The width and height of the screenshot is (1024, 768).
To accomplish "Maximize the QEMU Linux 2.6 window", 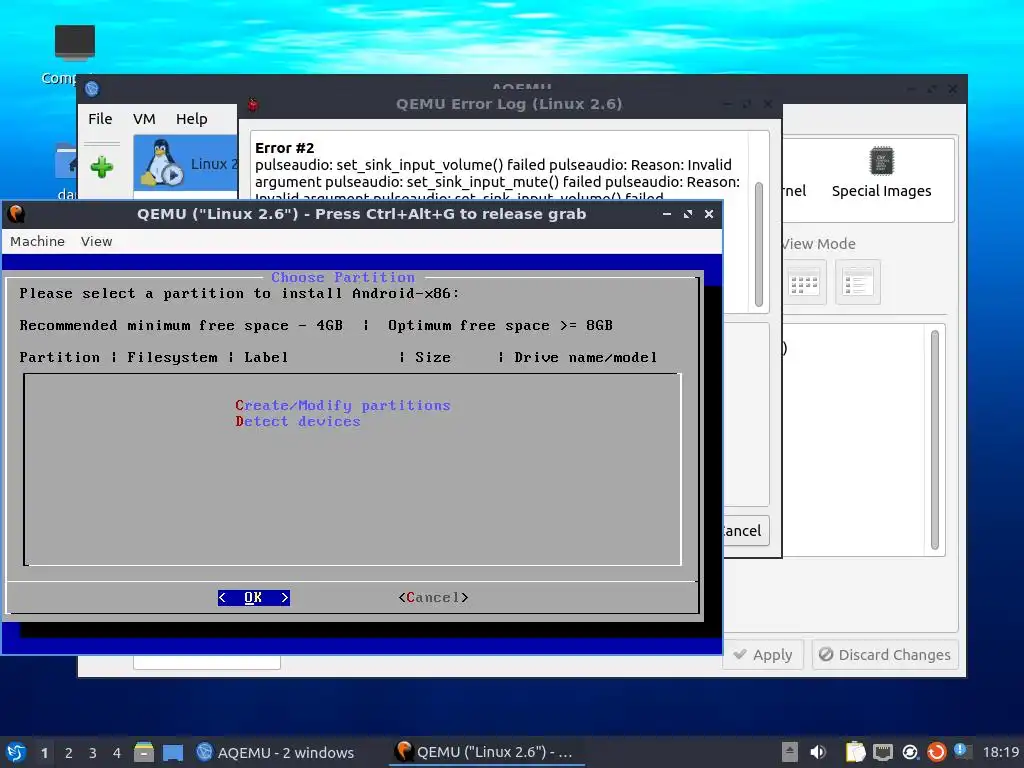I will (688, 214).
